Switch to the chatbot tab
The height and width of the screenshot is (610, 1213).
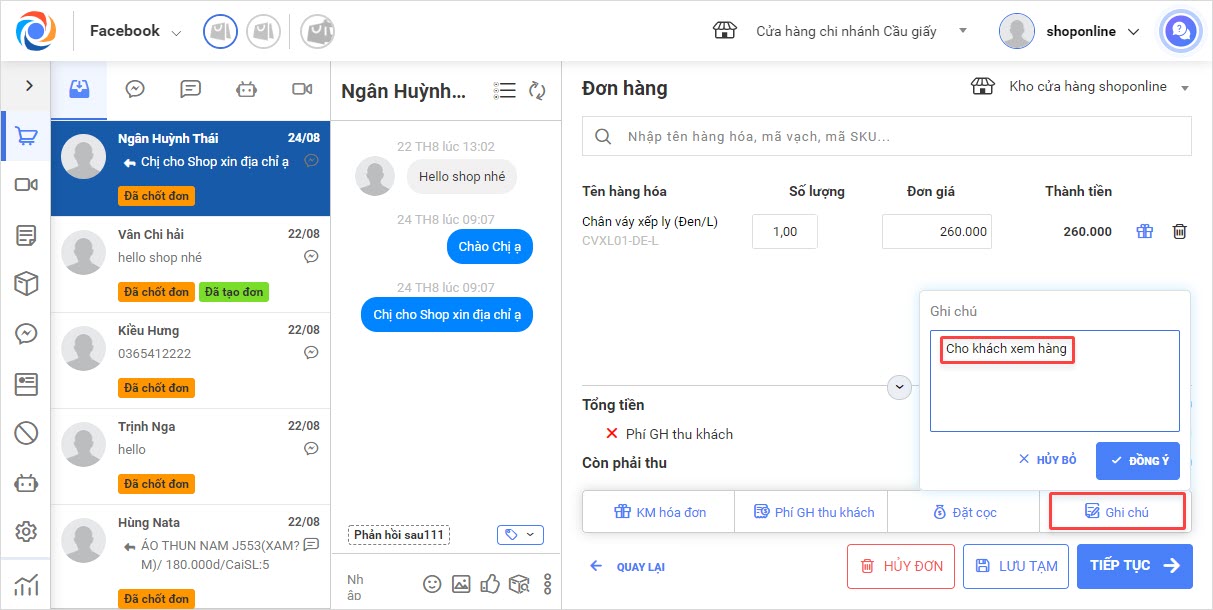[246, 89]
